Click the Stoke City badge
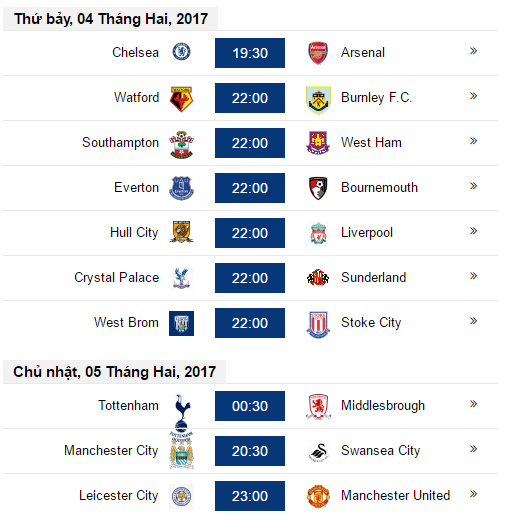This screenshot has width=510, height=530. tap(318, 324)
